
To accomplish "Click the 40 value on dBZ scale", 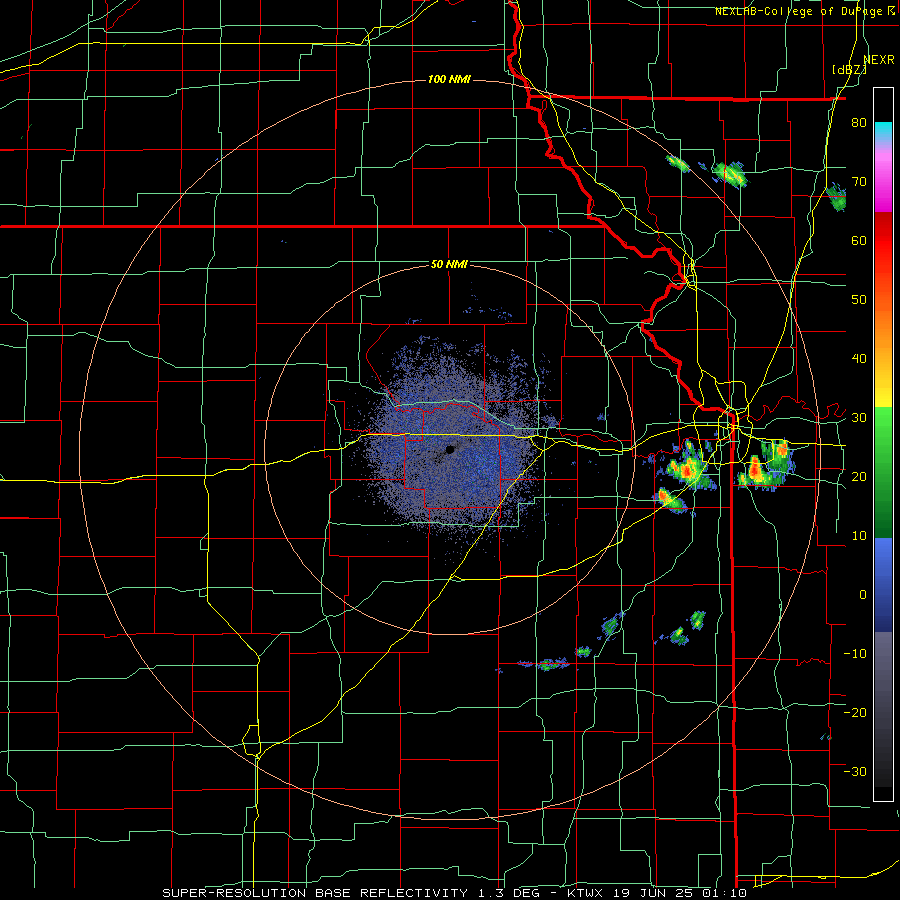I will point(859,359).
